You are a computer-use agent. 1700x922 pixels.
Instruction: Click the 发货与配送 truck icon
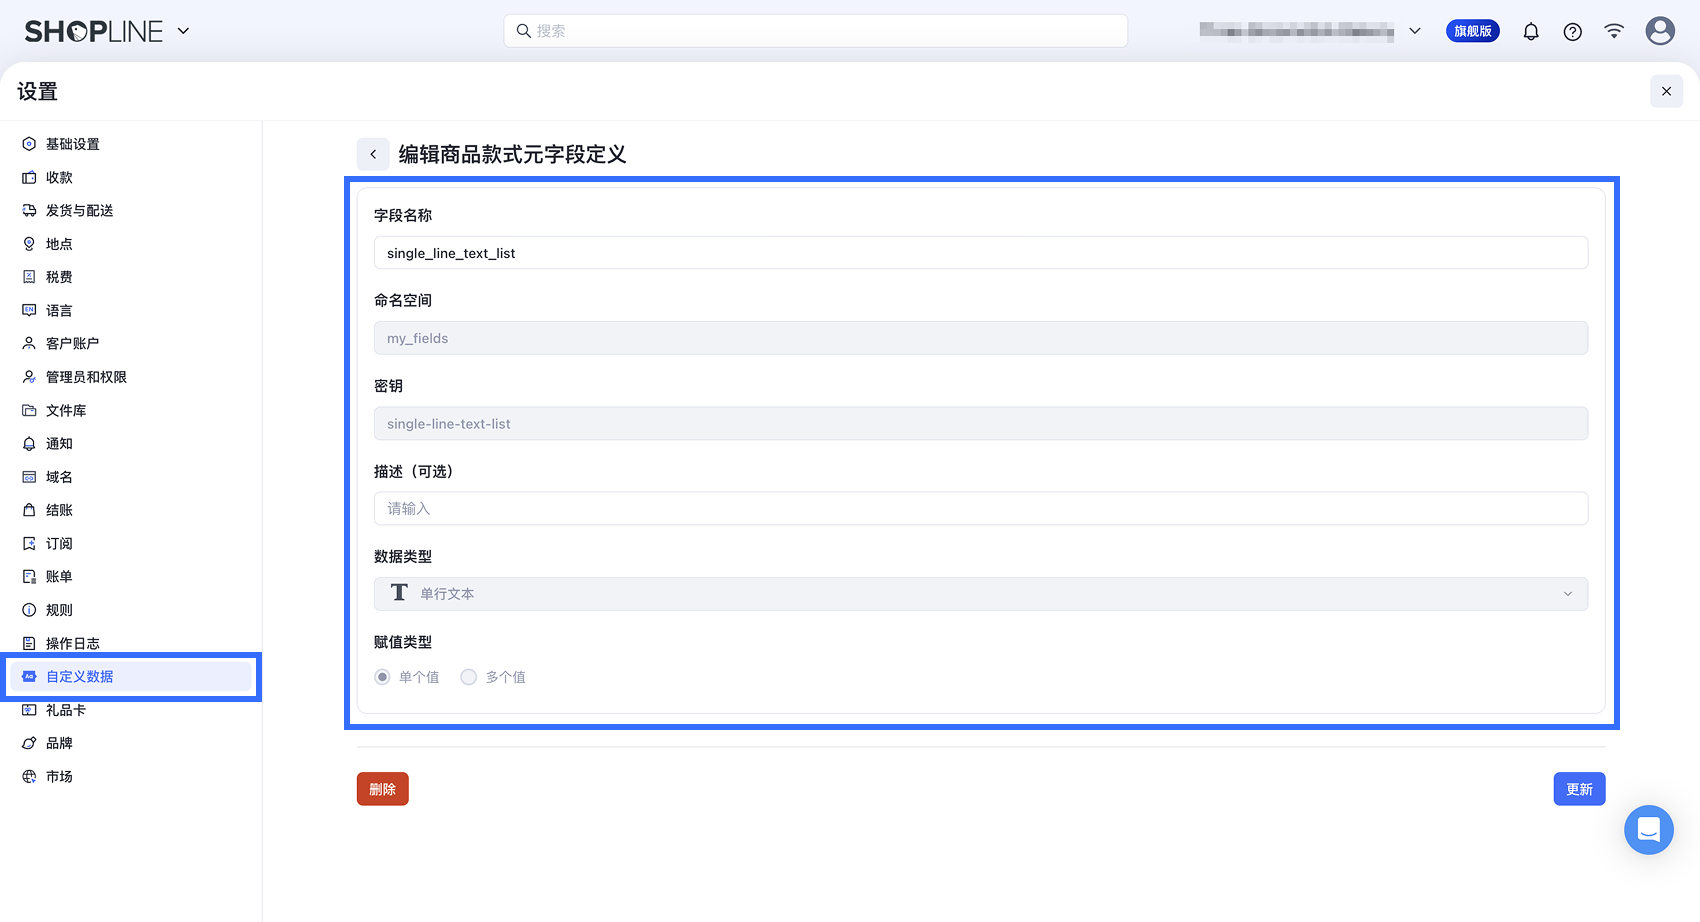coord(29,210)
